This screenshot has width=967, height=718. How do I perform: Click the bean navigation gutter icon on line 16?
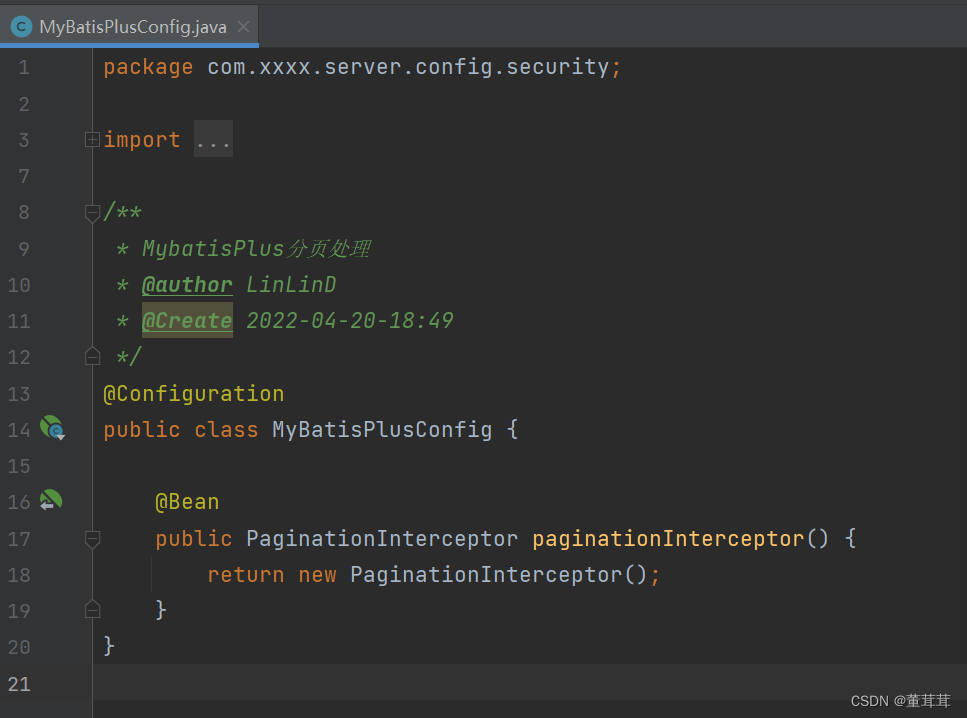[51, 500]
